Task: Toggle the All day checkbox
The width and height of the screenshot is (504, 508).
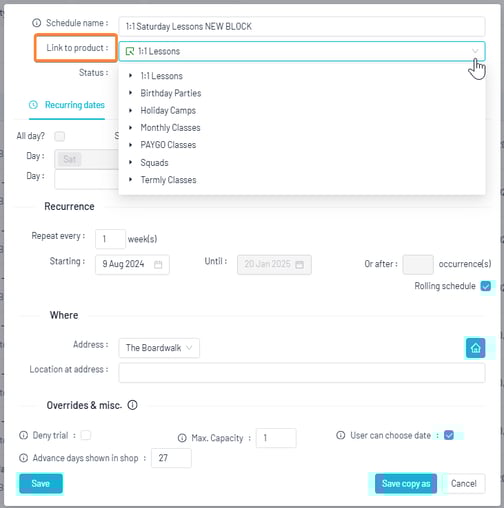Action: tap(60, 136)
